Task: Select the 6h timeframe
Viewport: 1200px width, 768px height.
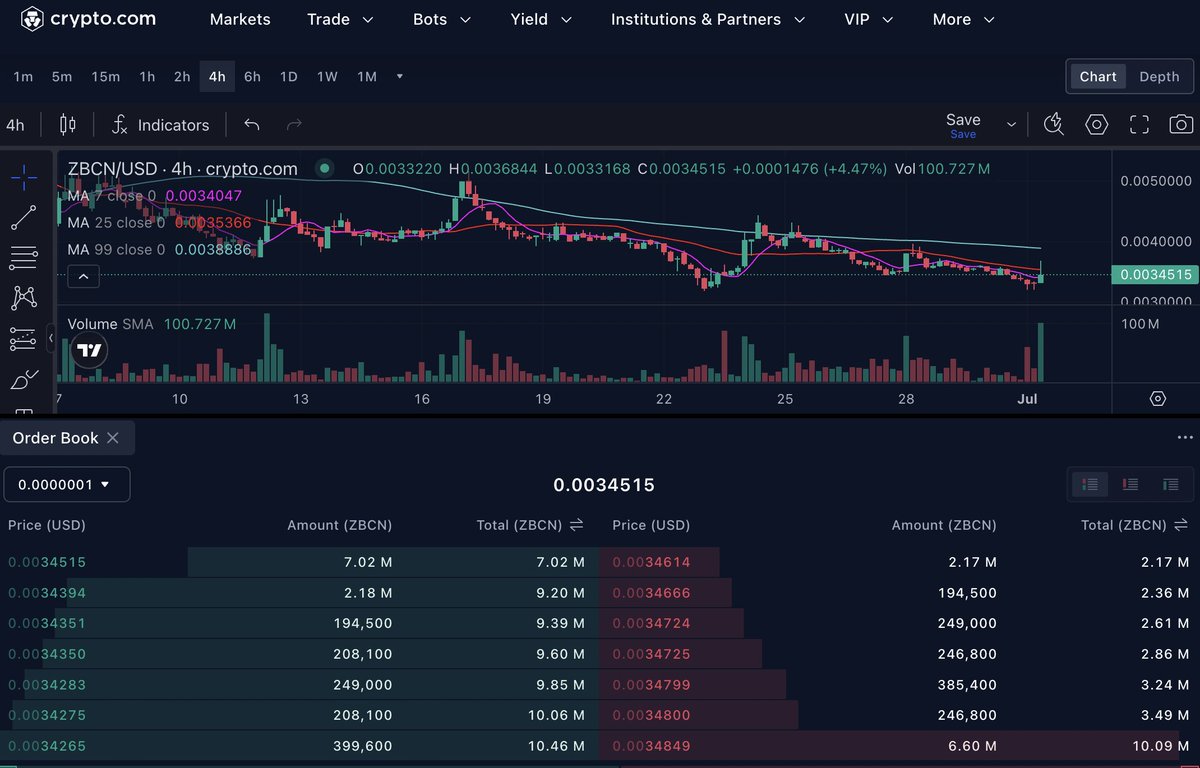Action: click(252, 76)
